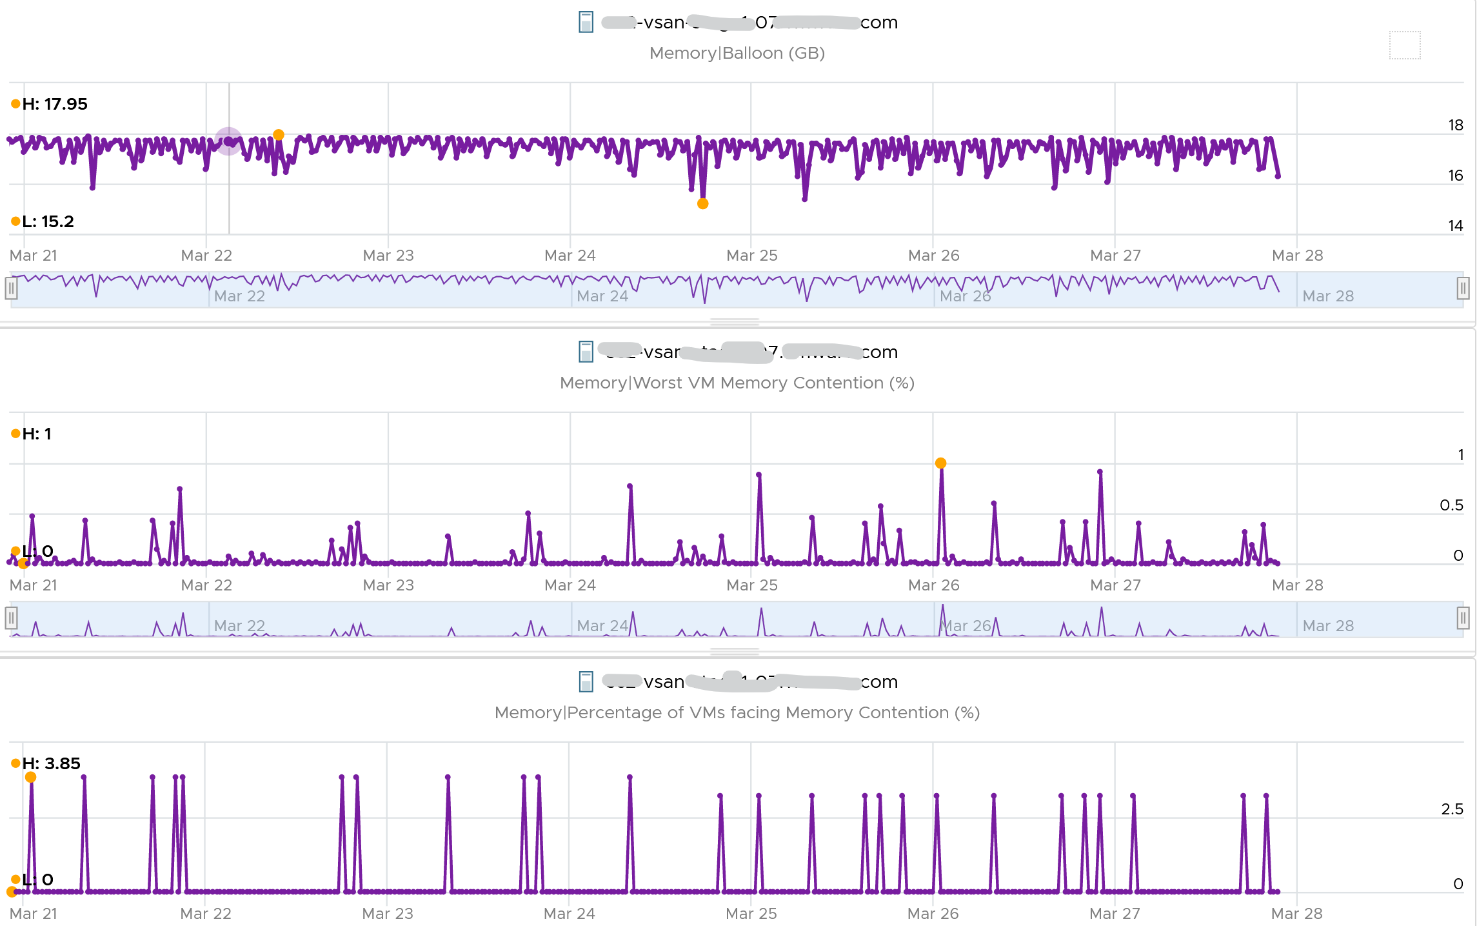
Task: Click Mar 24 label in Balloon navigator strip
Action: pyautogui.click(x=603, y=296)
